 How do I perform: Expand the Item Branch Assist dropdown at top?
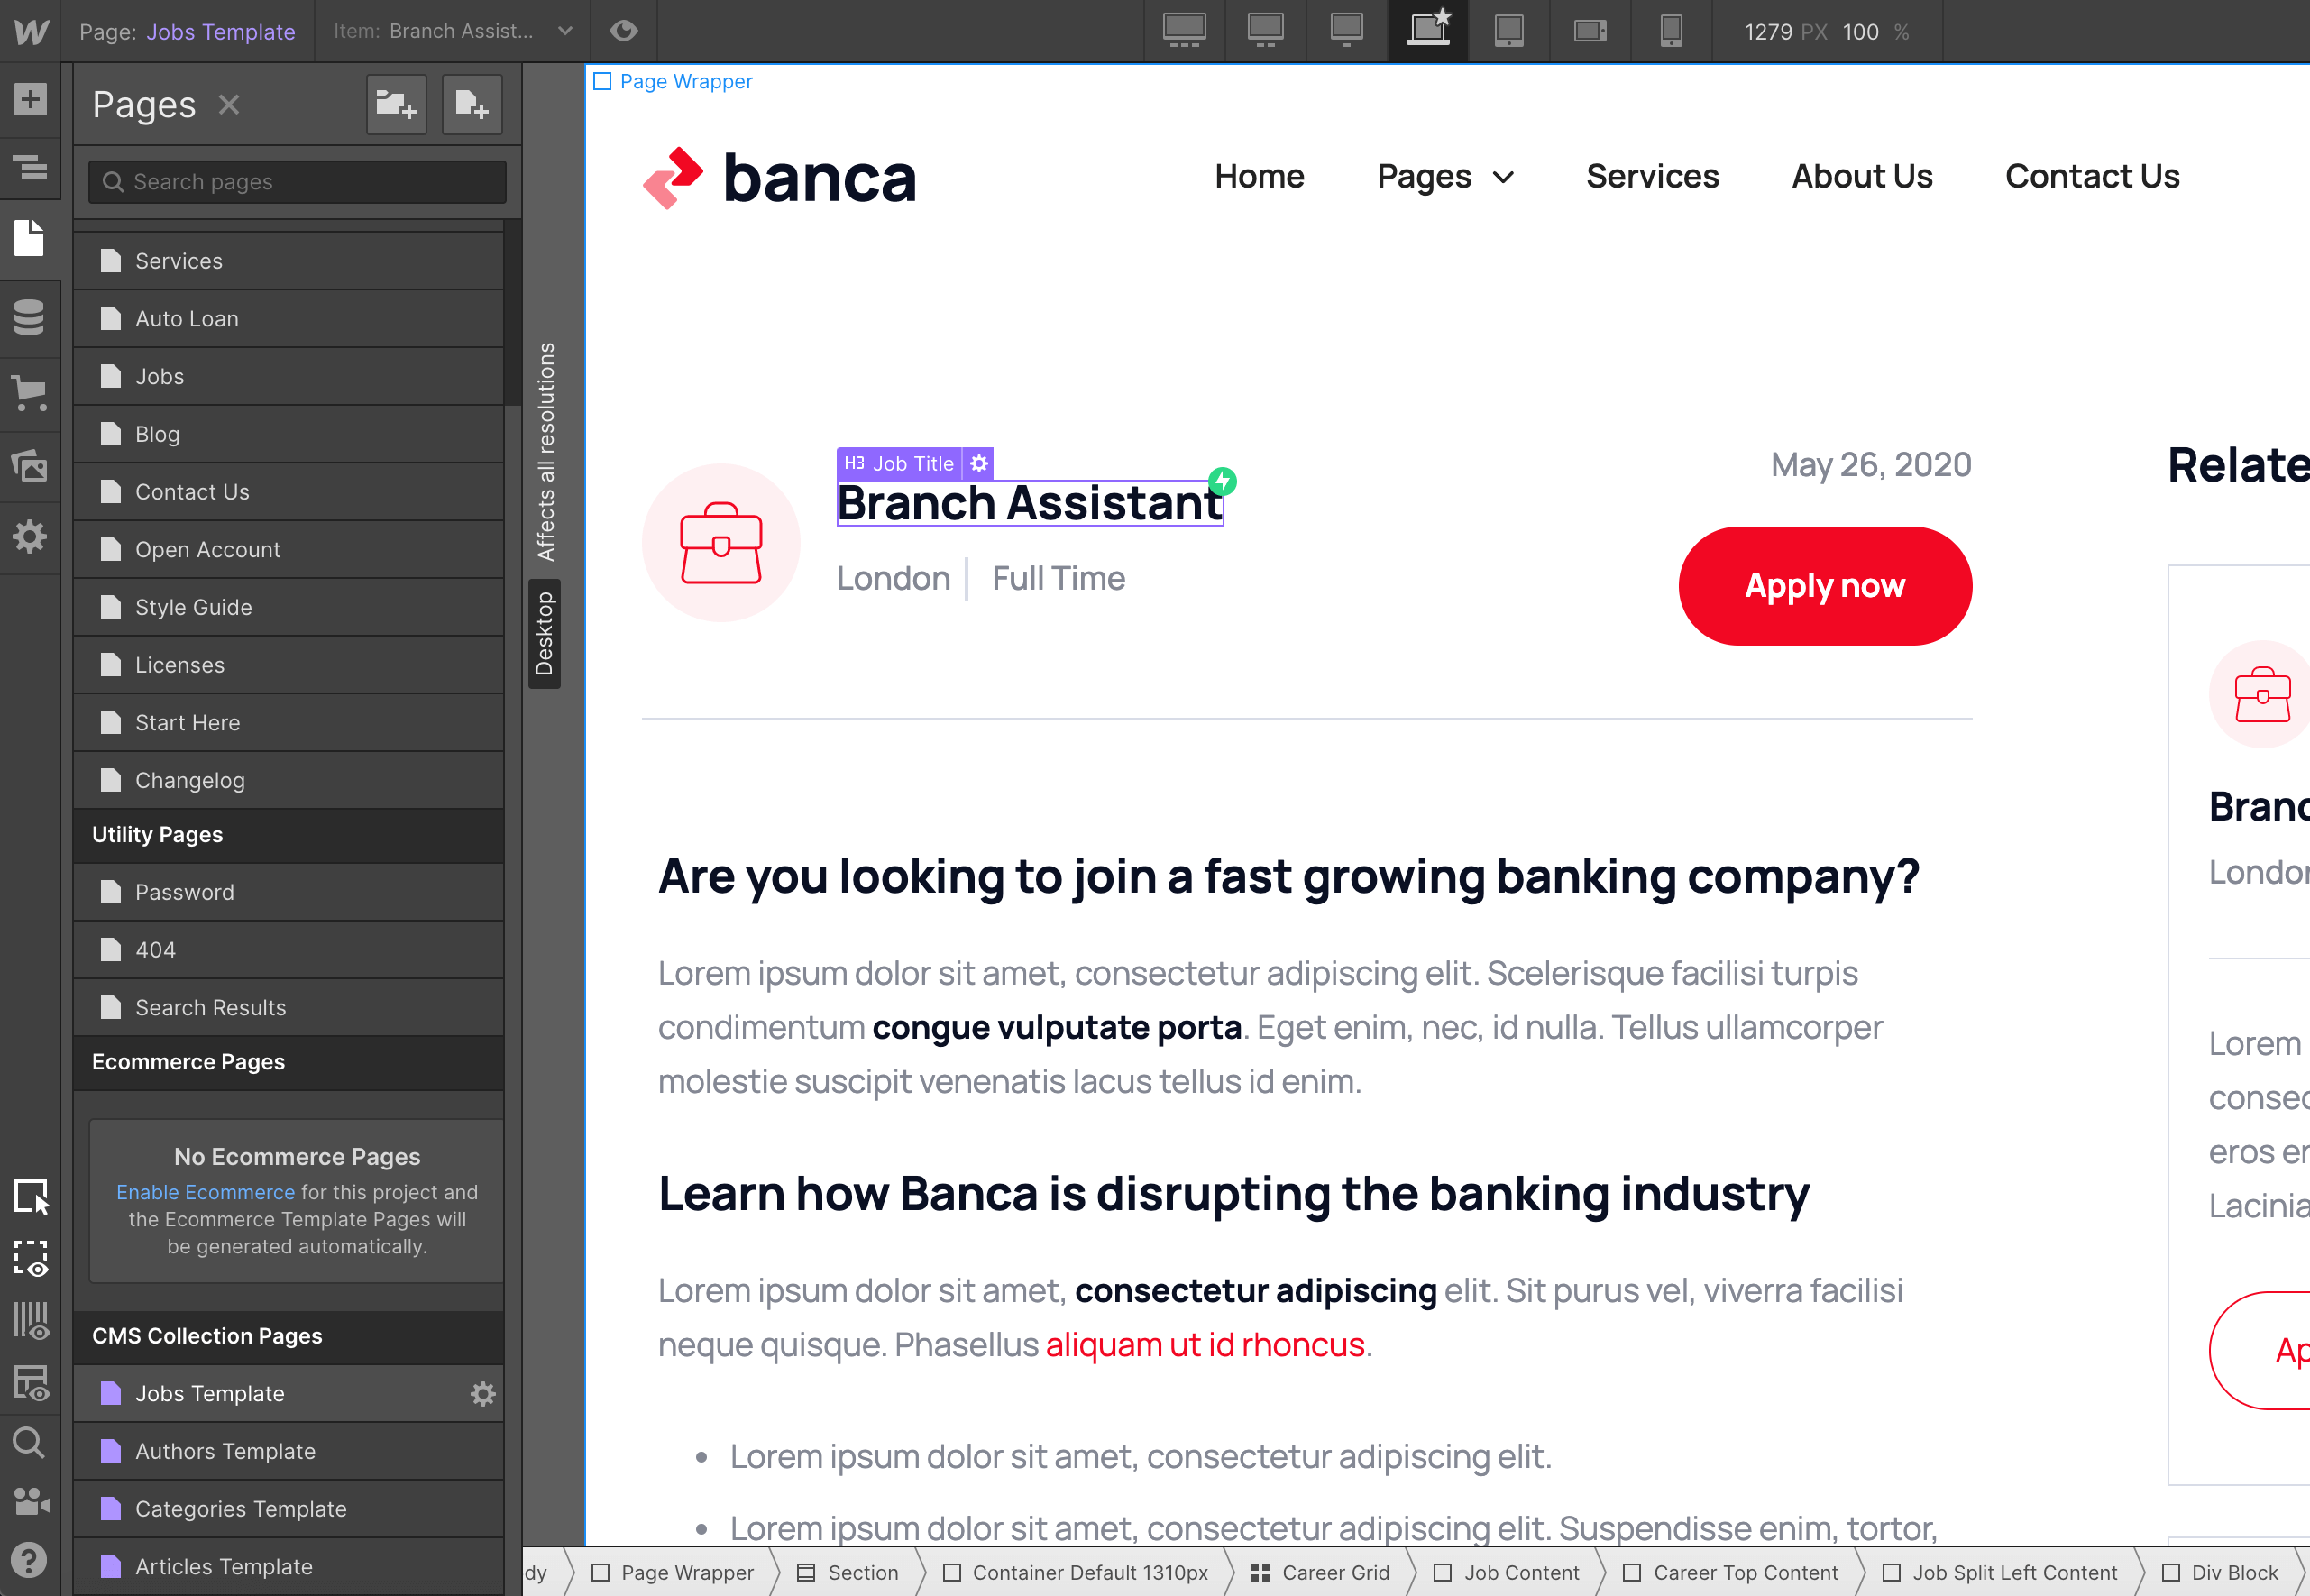click(567, 28)
